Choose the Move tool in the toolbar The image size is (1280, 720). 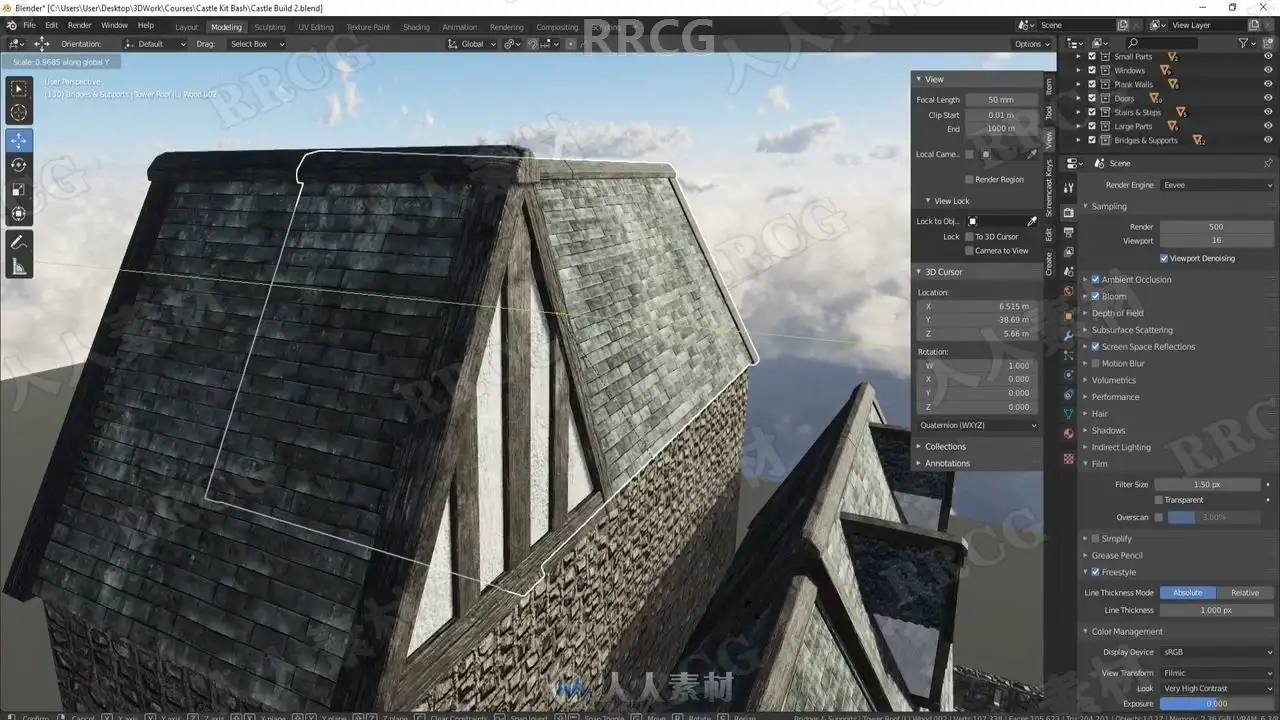[x=19, y=141]
